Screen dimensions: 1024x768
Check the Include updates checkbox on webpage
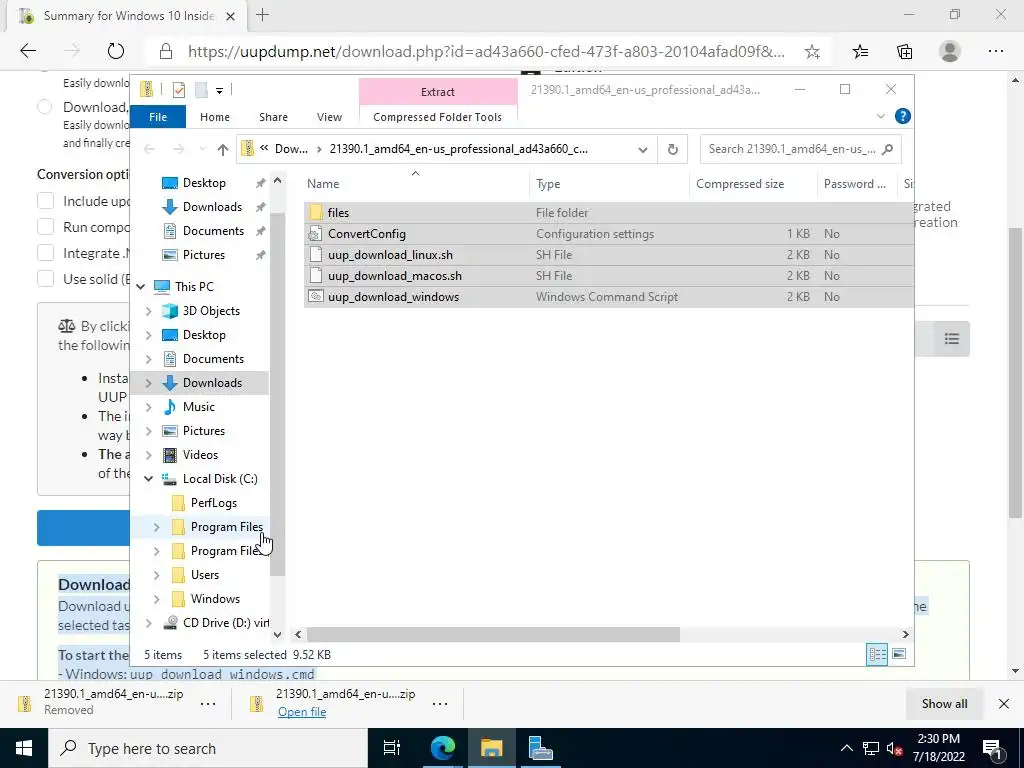coord(46,200)
